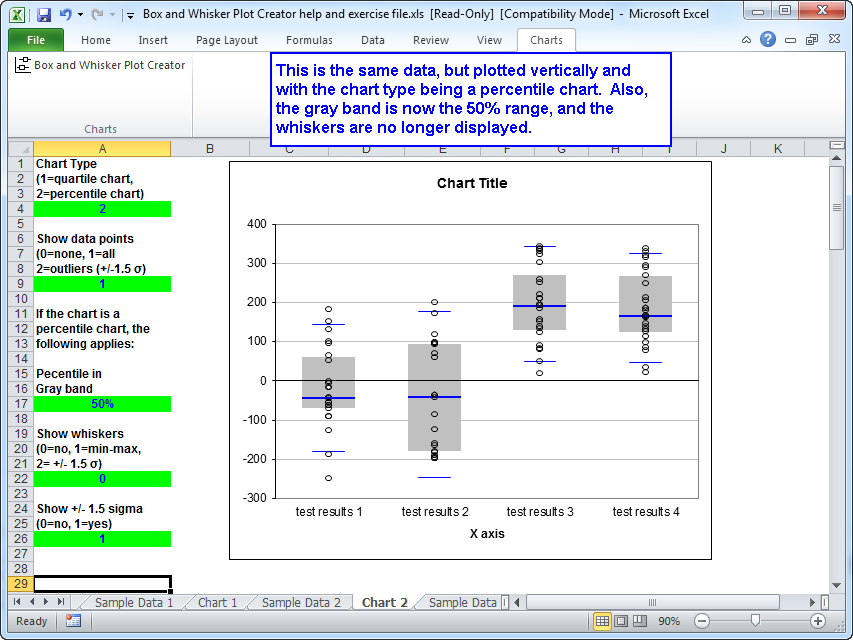Click the zoom in plus button

click(x=818, y=621)
